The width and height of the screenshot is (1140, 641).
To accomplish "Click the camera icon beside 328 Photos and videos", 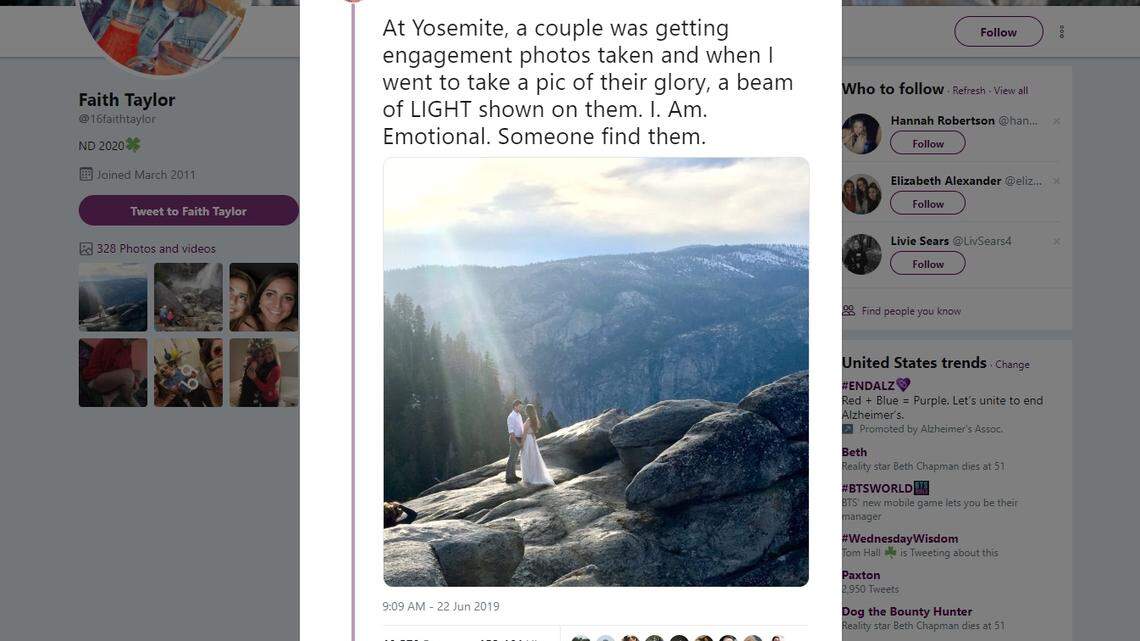I will [86, 247].
